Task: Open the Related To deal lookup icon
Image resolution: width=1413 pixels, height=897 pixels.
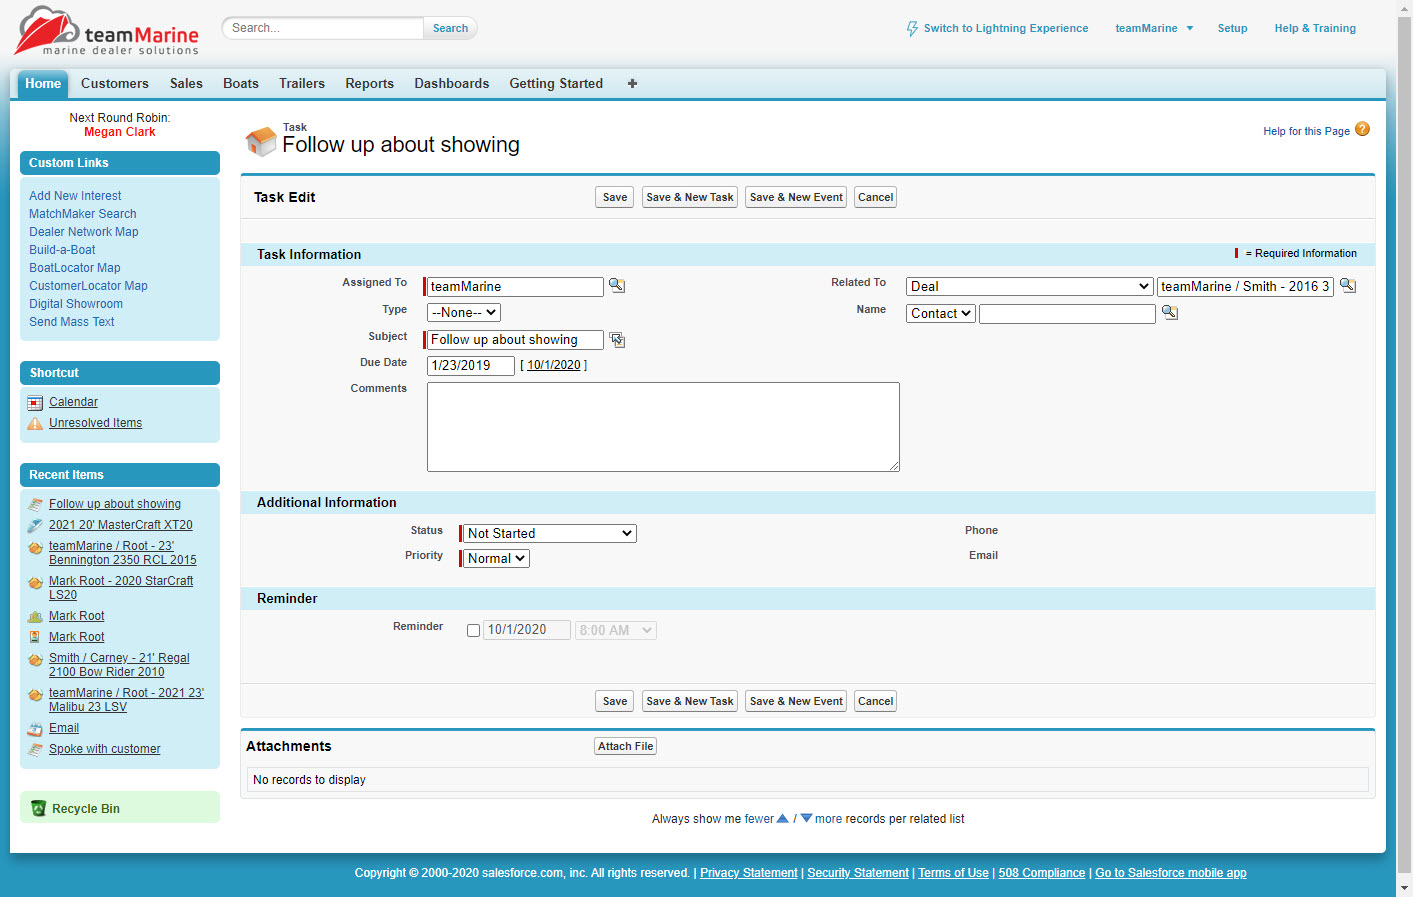Action: click(1348, 286)
